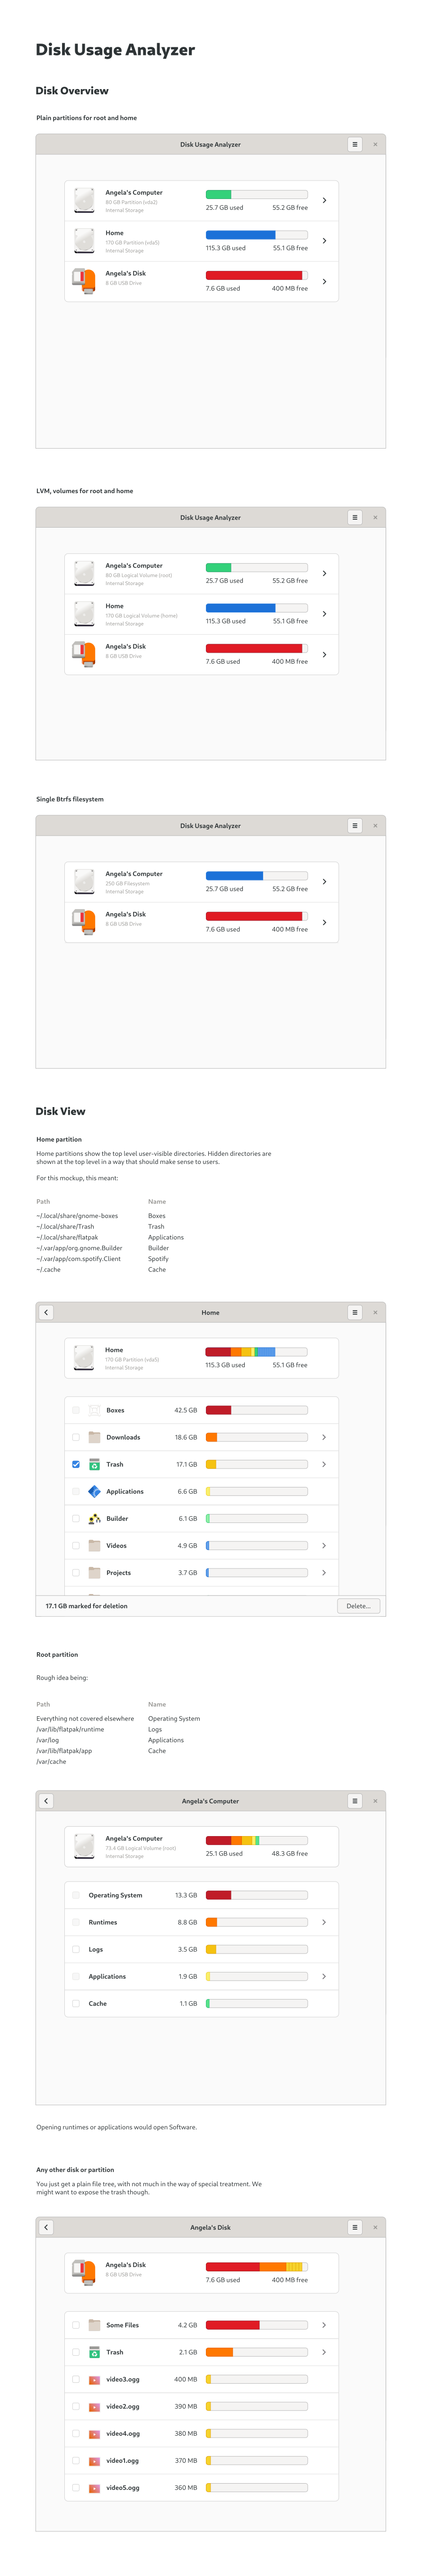Image resolution: width=426 pixels, height=2576 pixels.
Task: Check the Projects checkbox in Home window
Action: click(76, 1572)
